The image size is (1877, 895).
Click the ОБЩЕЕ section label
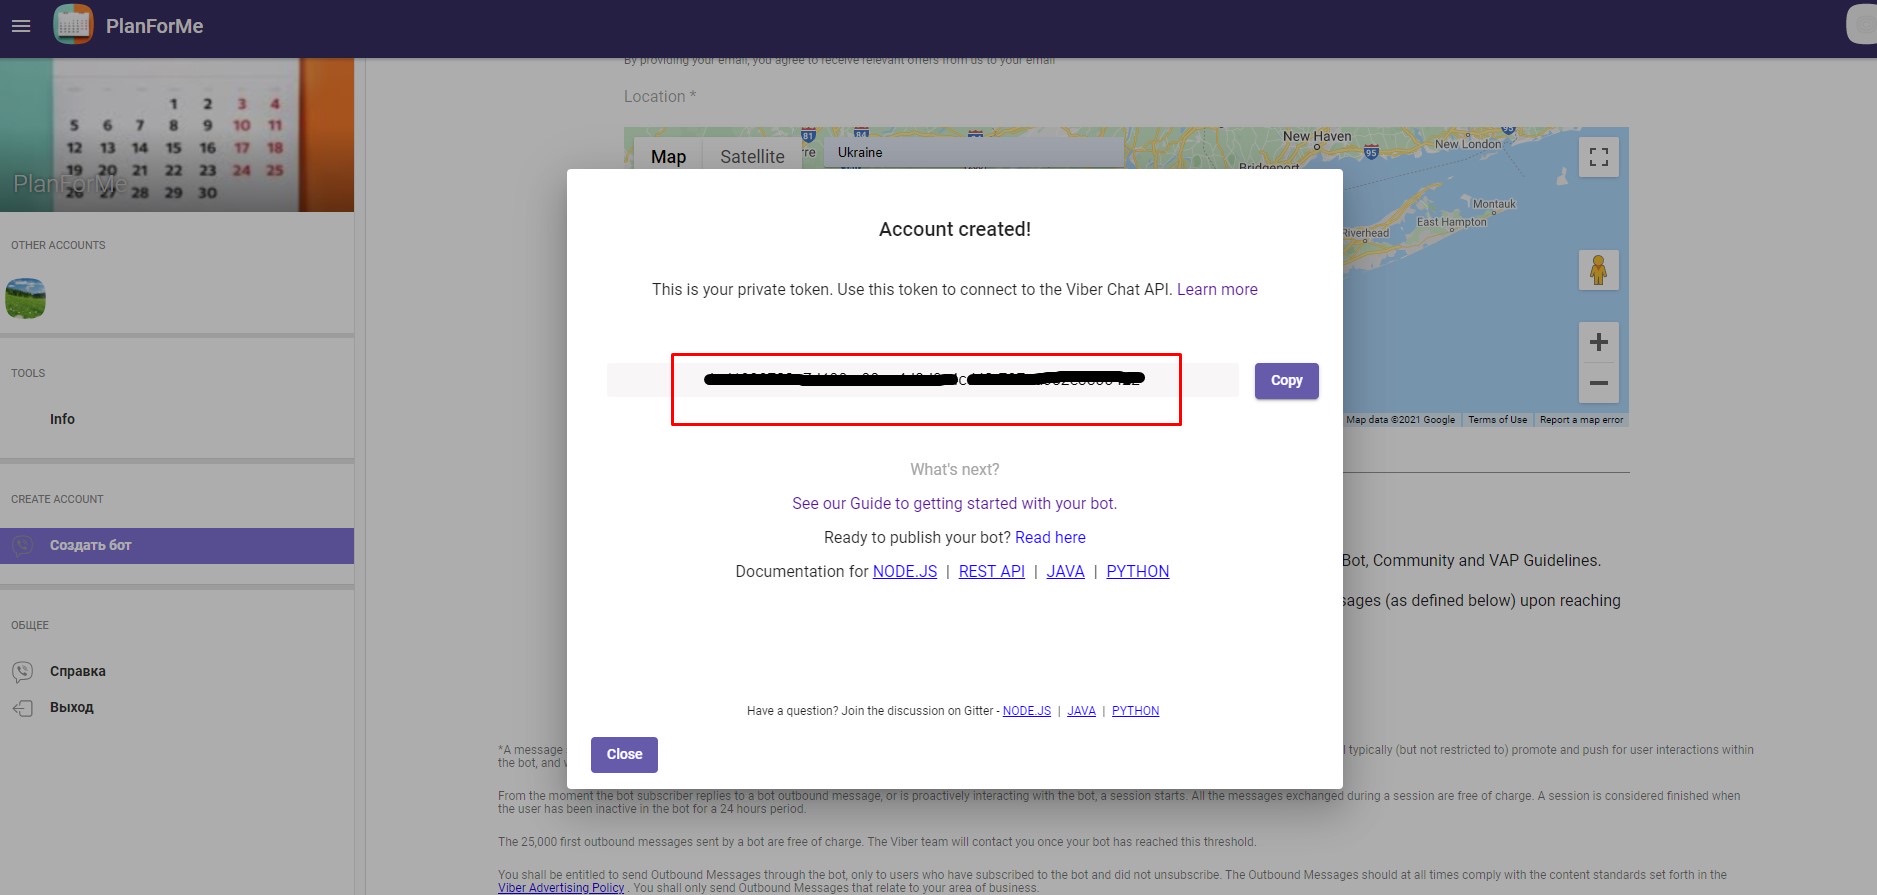tap(30, 625)
